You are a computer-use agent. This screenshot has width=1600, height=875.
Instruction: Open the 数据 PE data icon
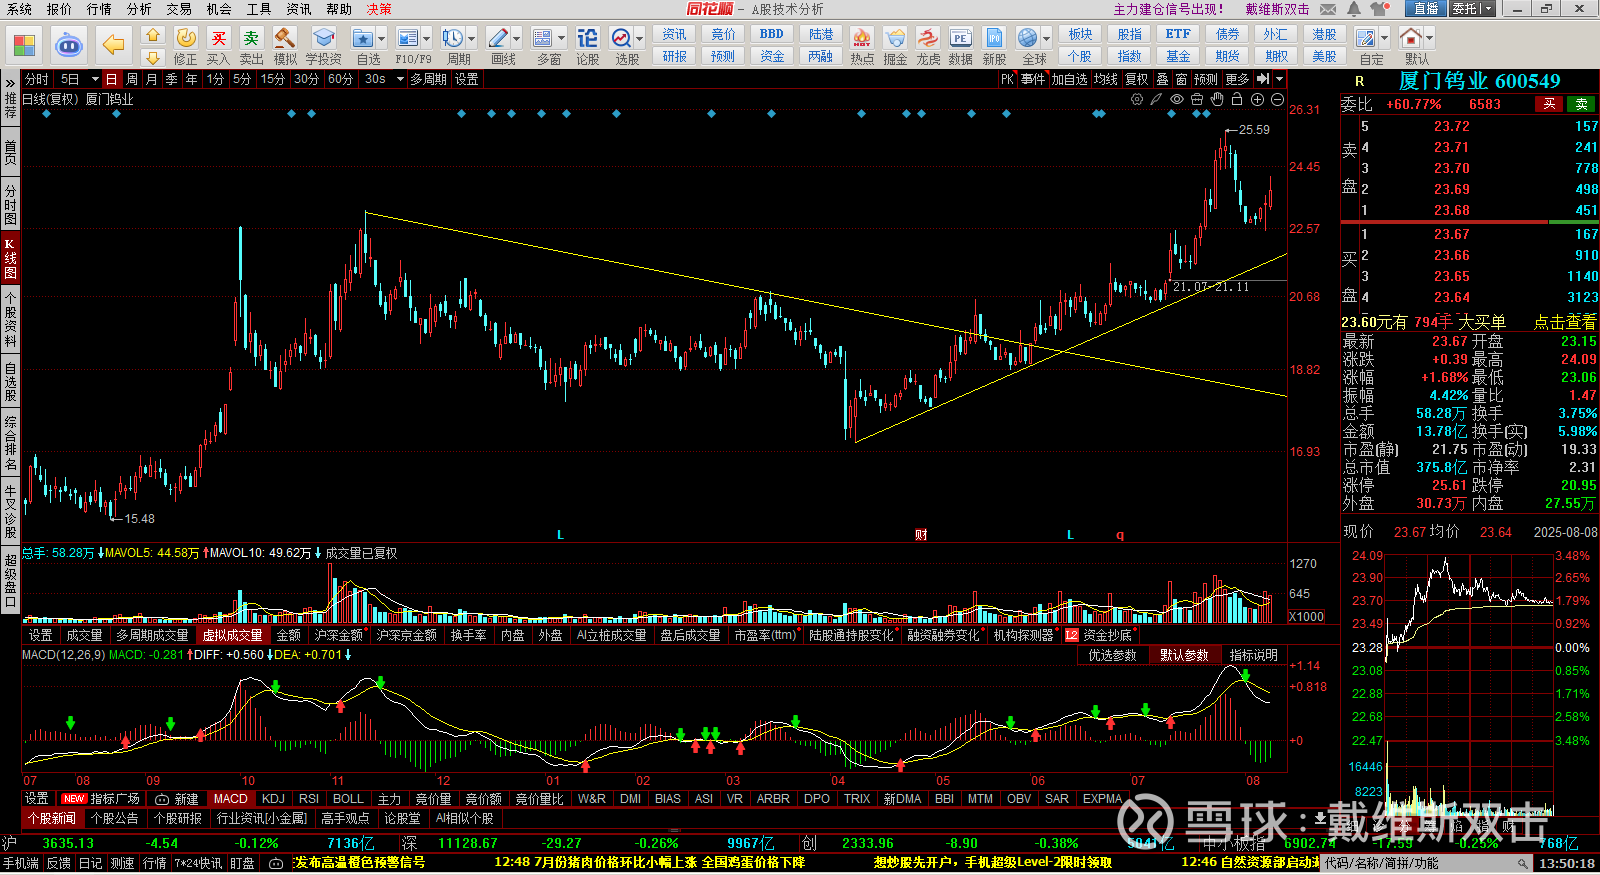[960, 38]
